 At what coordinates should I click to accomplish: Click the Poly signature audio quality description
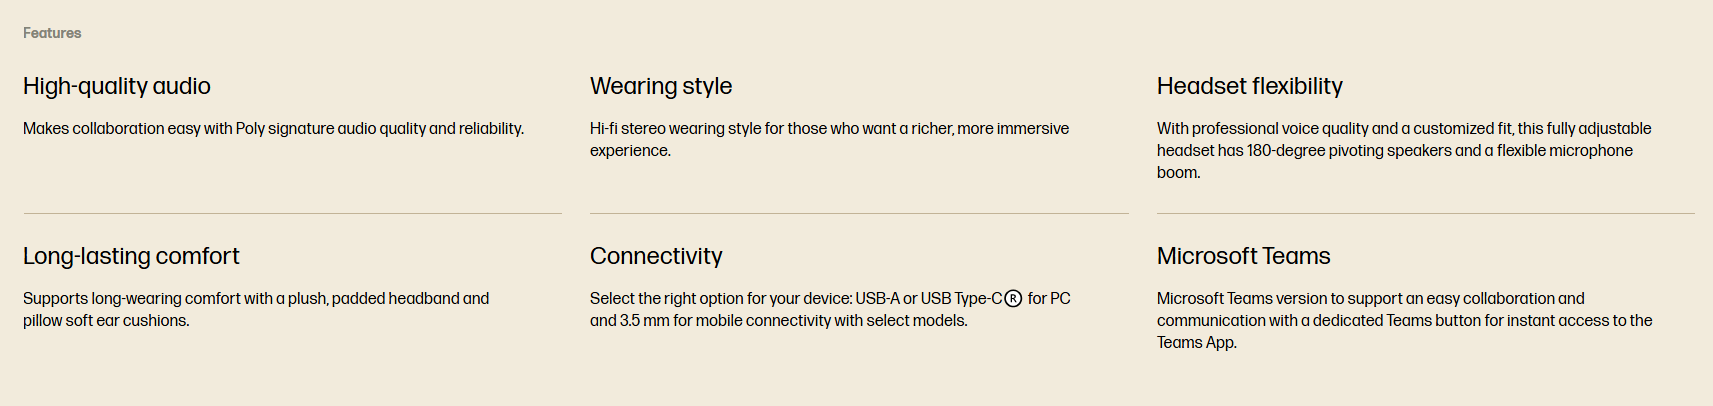click(x=273, y=128)
